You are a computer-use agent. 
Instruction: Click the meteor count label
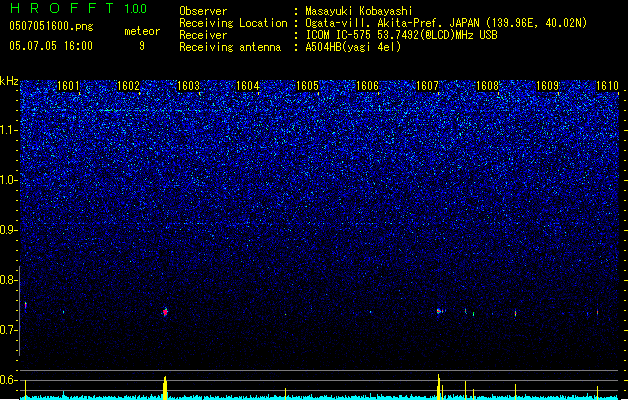tap(142, 31)
